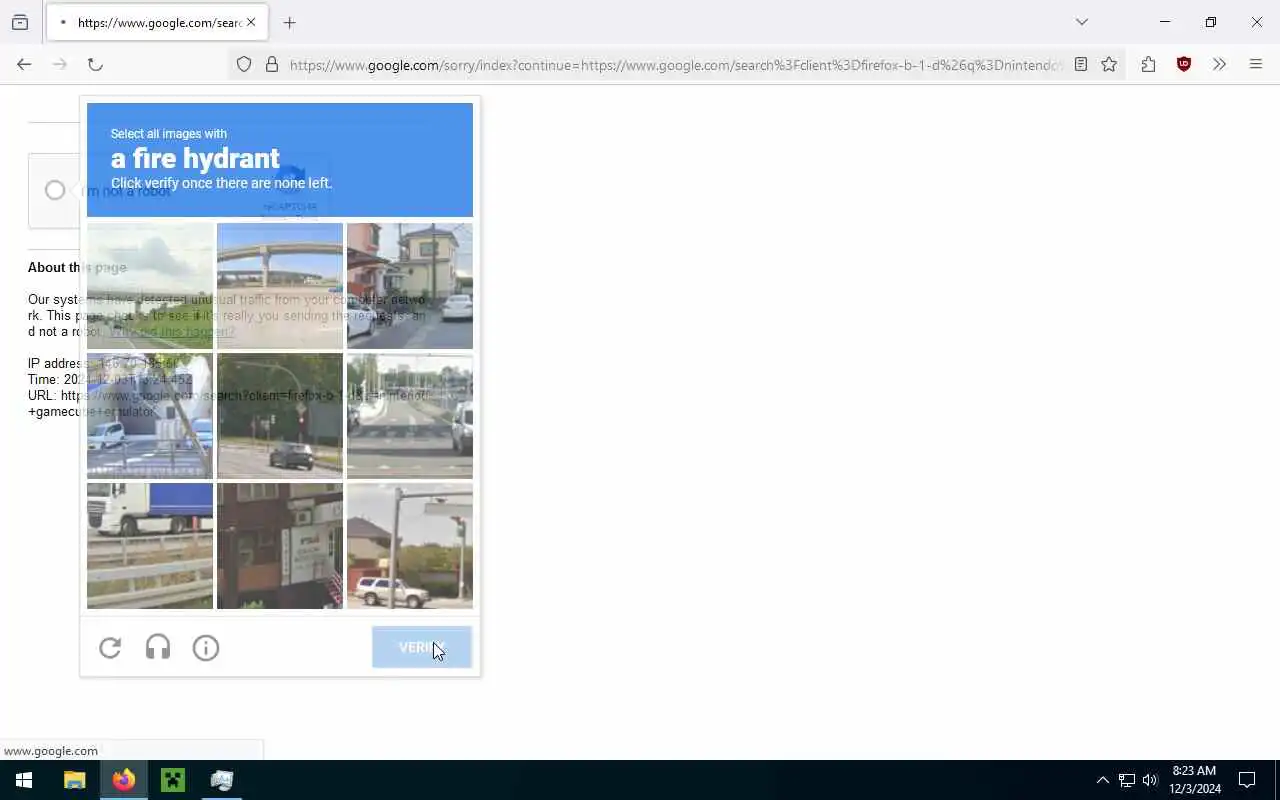Select the yellow house street tile

tap(410, 286)
